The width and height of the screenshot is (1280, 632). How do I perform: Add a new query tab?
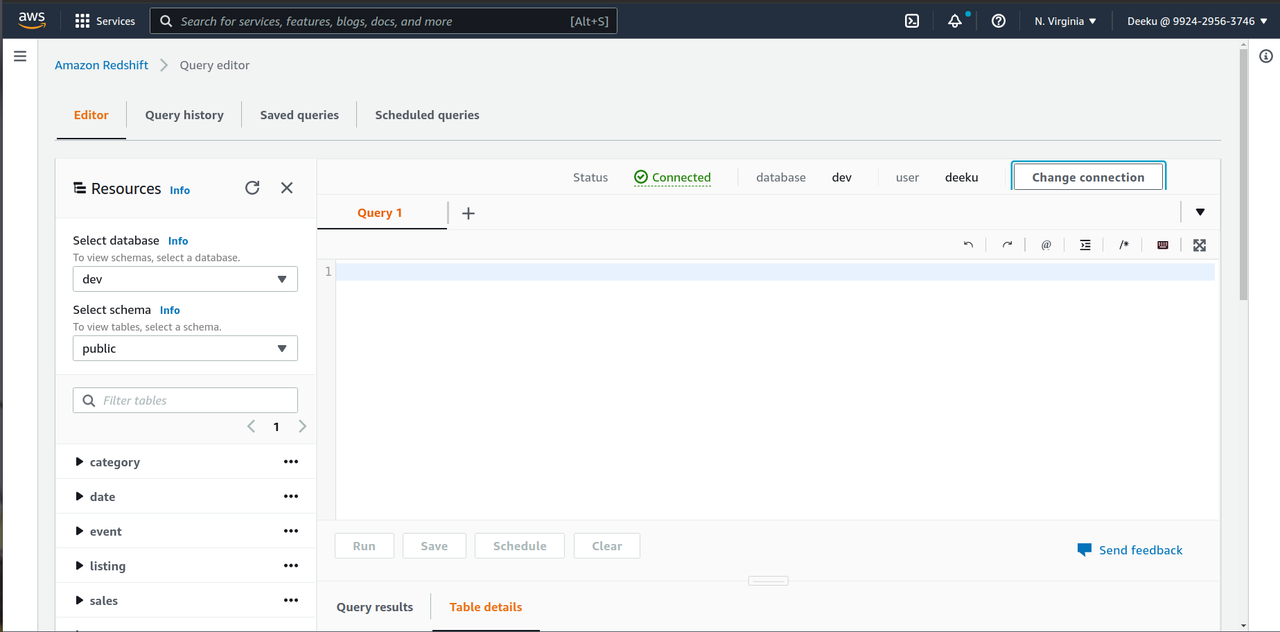pyautogui.click(x=468, y=213)
